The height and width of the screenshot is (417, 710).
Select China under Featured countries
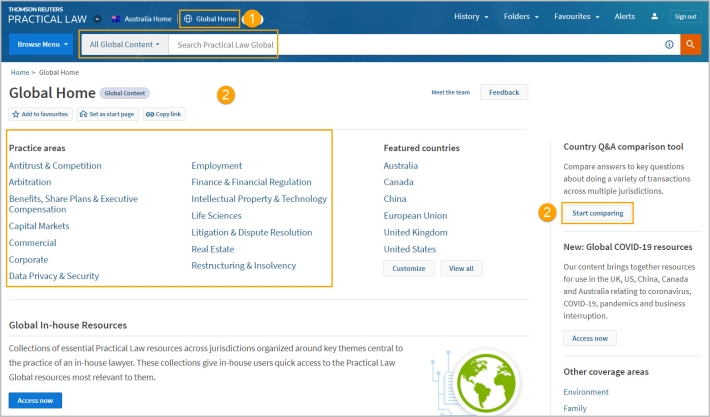coord(395,199)
